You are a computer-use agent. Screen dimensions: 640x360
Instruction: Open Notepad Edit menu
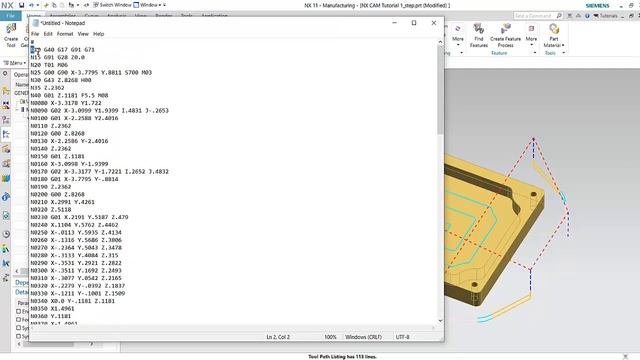[48, 34]
